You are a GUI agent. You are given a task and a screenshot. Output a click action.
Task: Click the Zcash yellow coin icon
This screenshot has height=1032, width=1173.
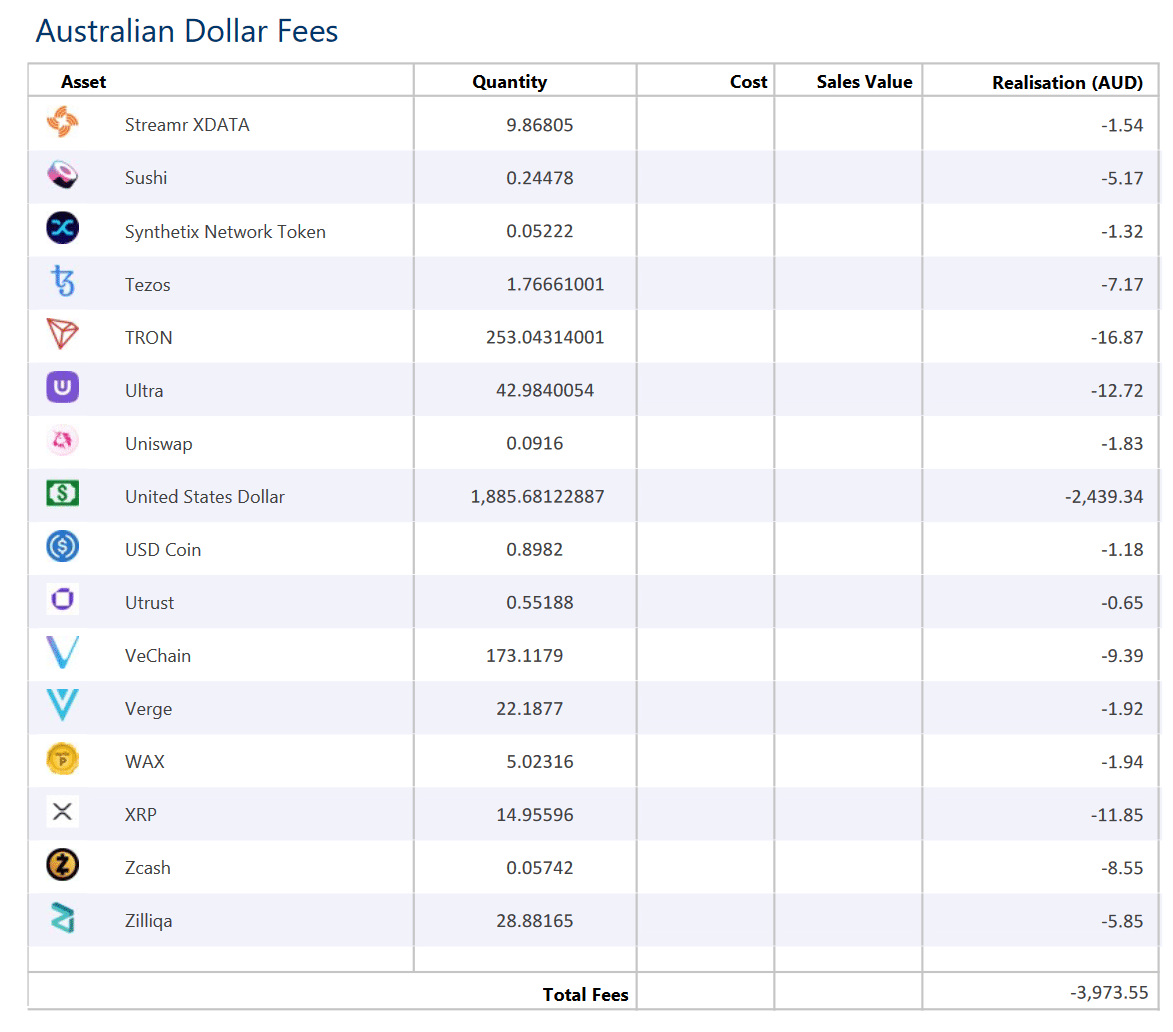tap(63, 865)
